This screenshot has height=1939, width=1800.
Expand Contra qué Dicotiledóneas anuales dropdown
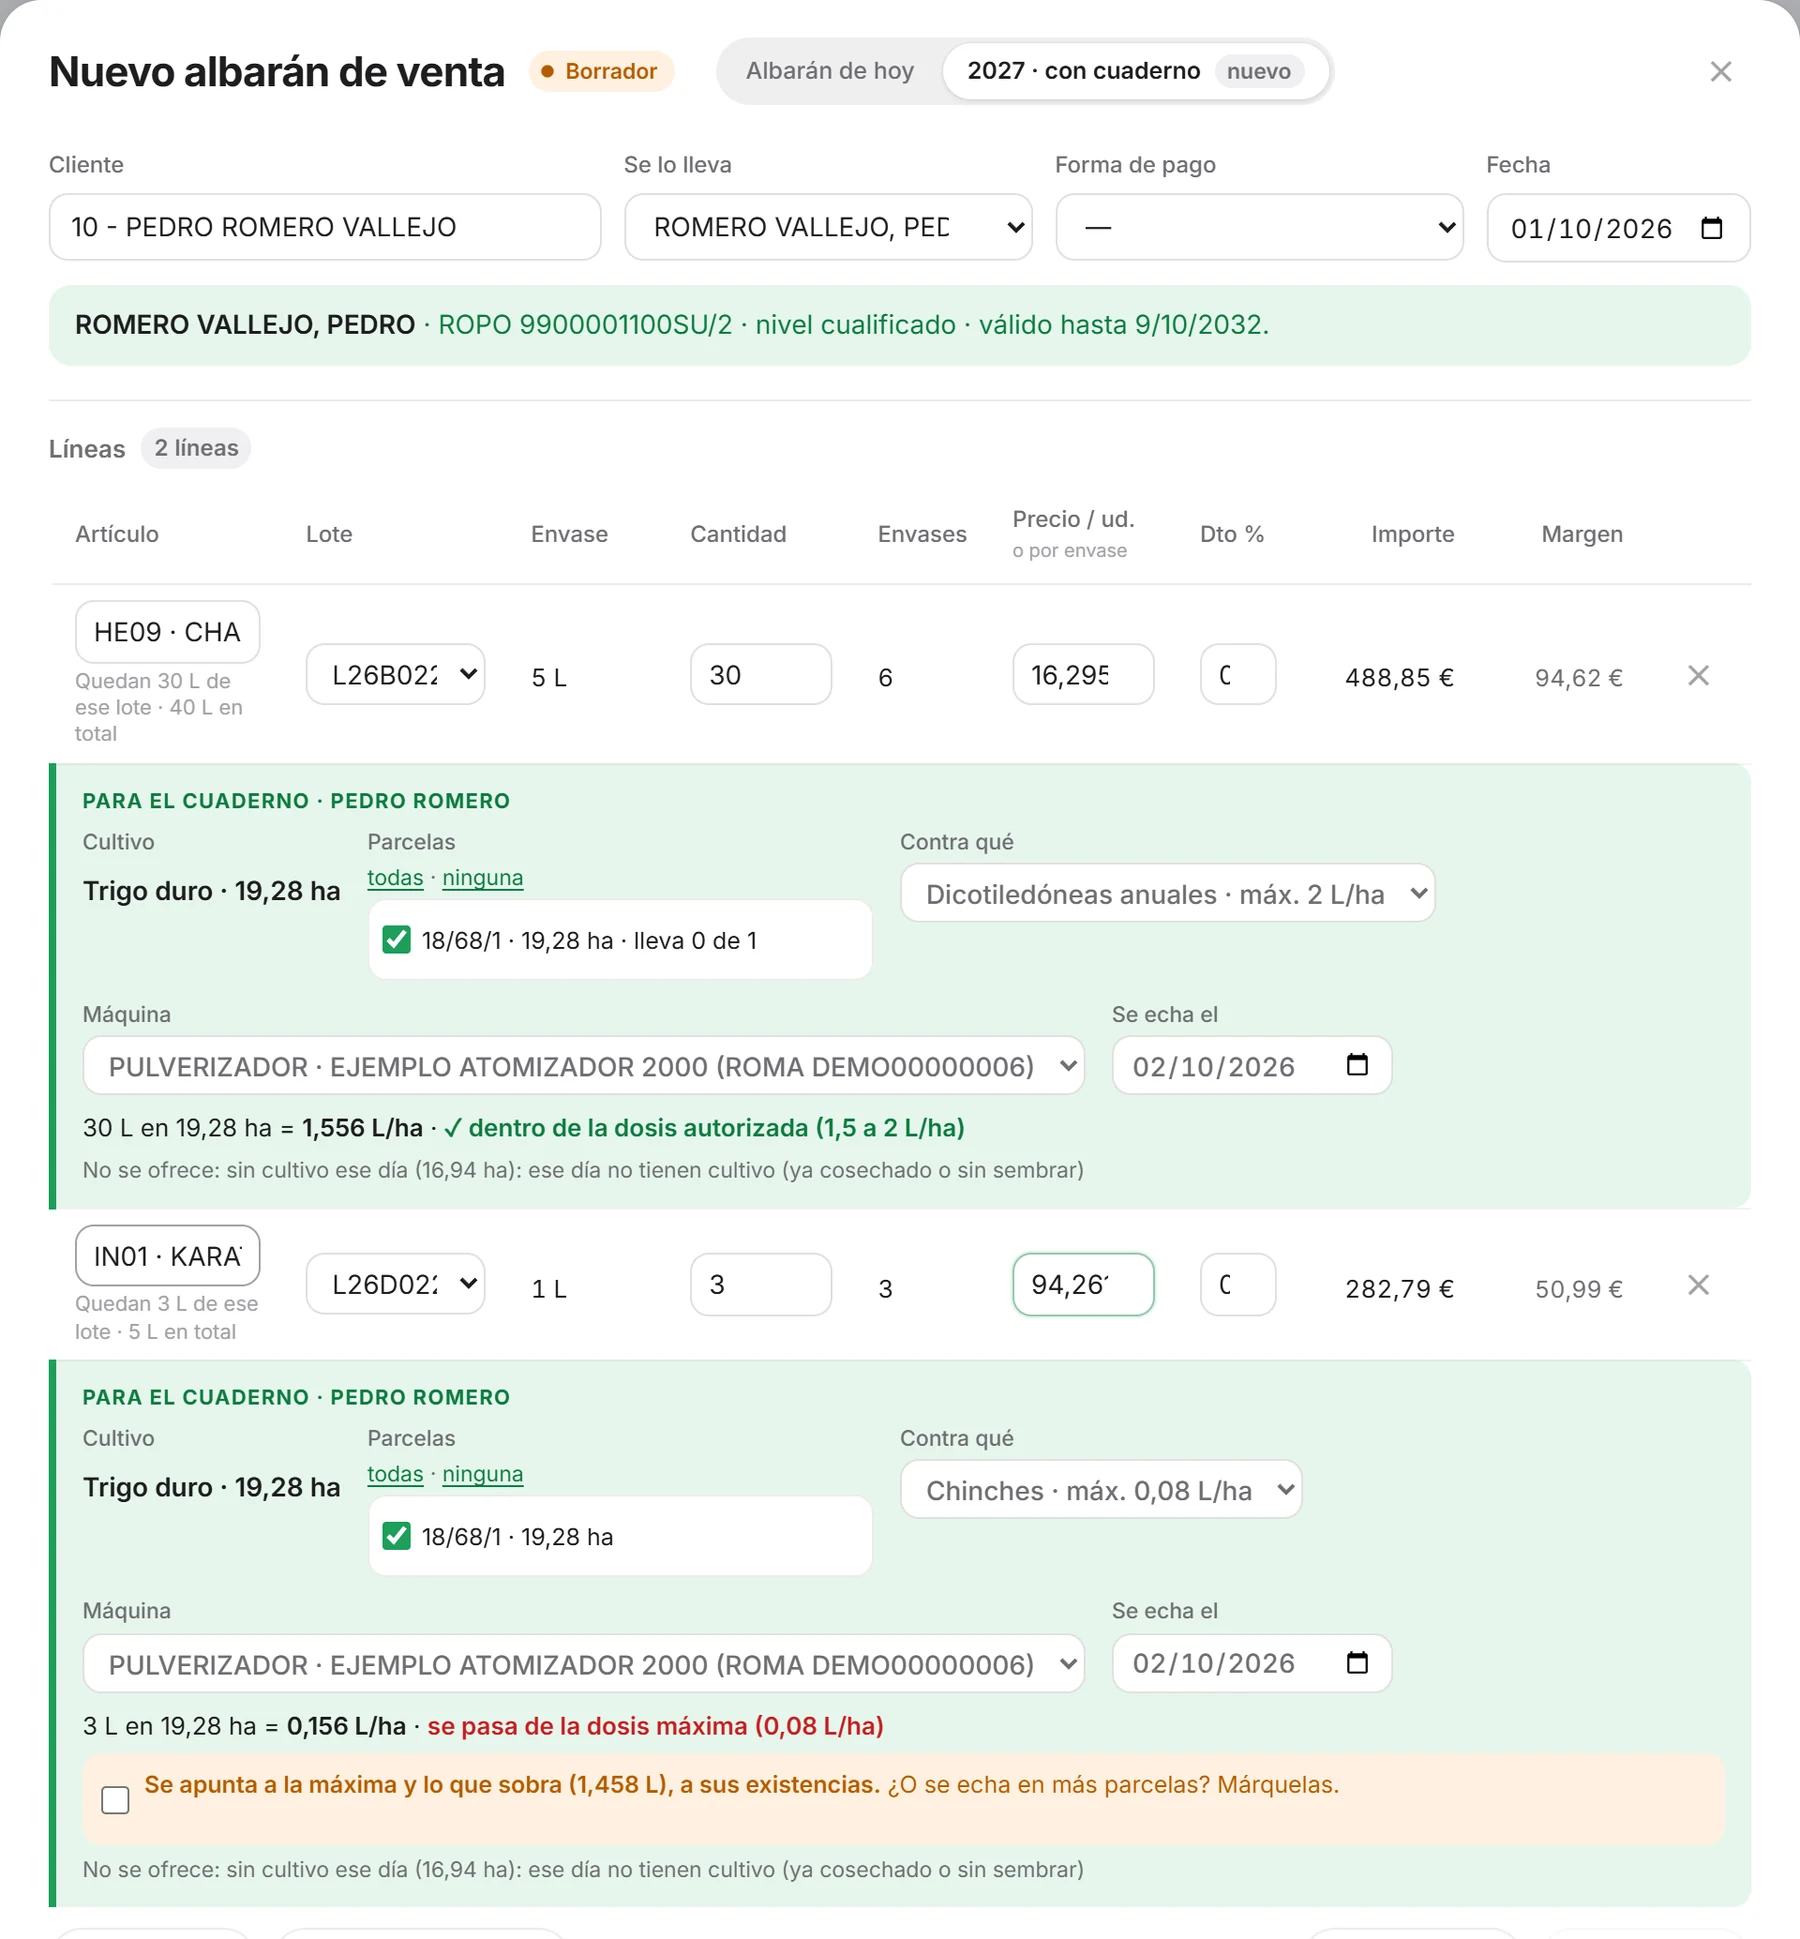coord(1168,893)
